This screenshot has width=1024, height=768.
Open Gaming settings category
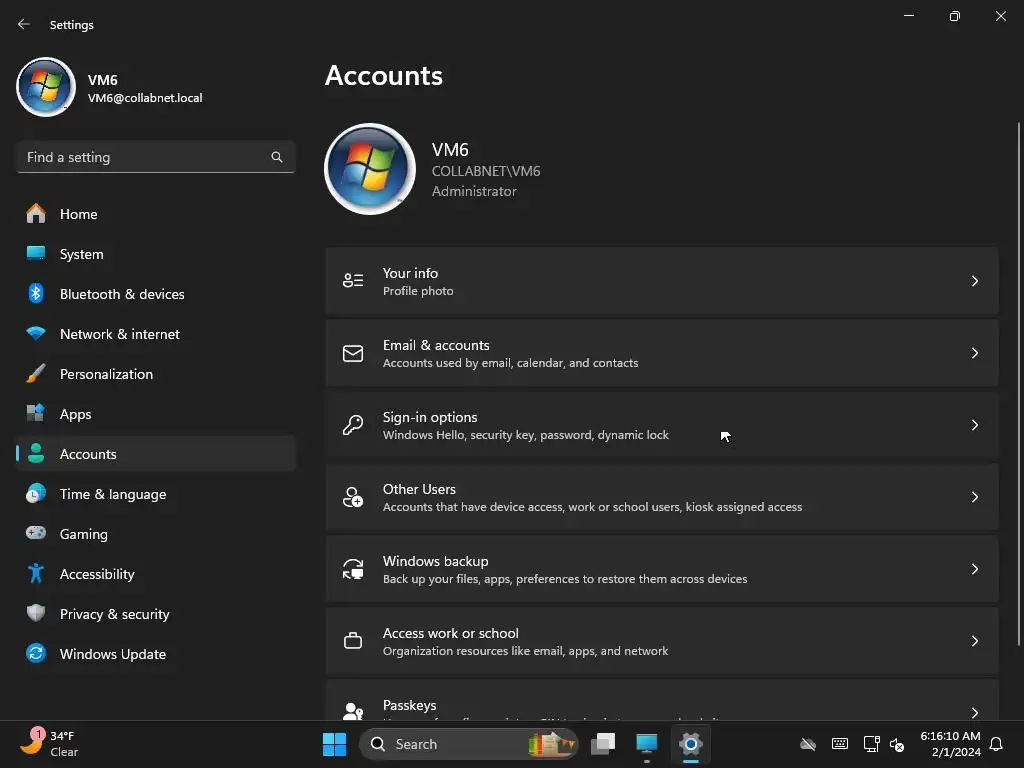[x=155, y=534]
